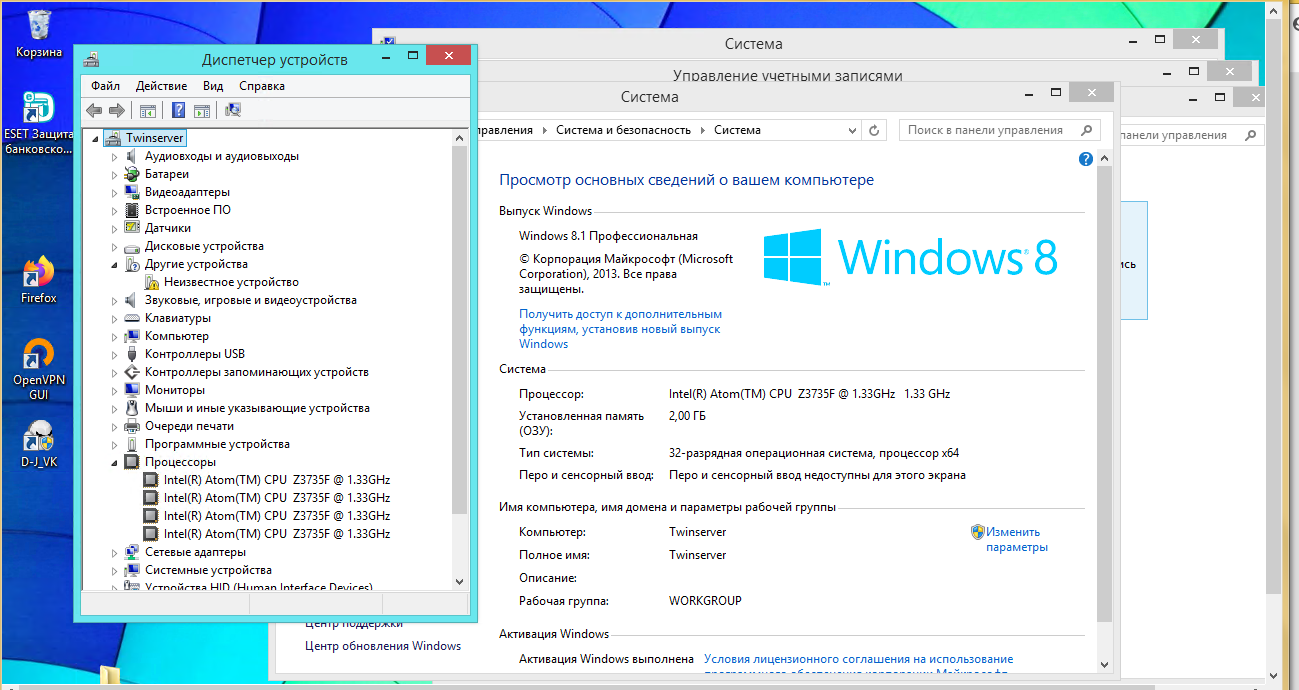Expand the Звуковые, игровые и видеоустройства node

coord(114,301)
